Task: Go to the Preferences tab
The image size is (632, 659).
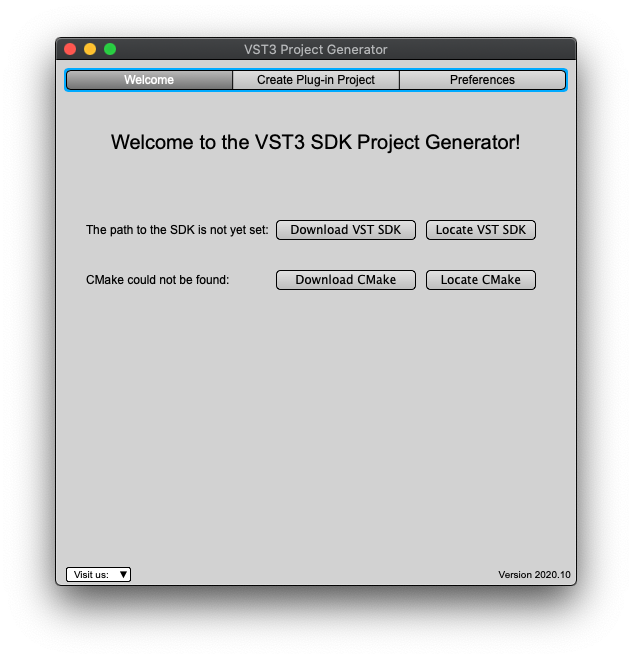Action: 482,80
